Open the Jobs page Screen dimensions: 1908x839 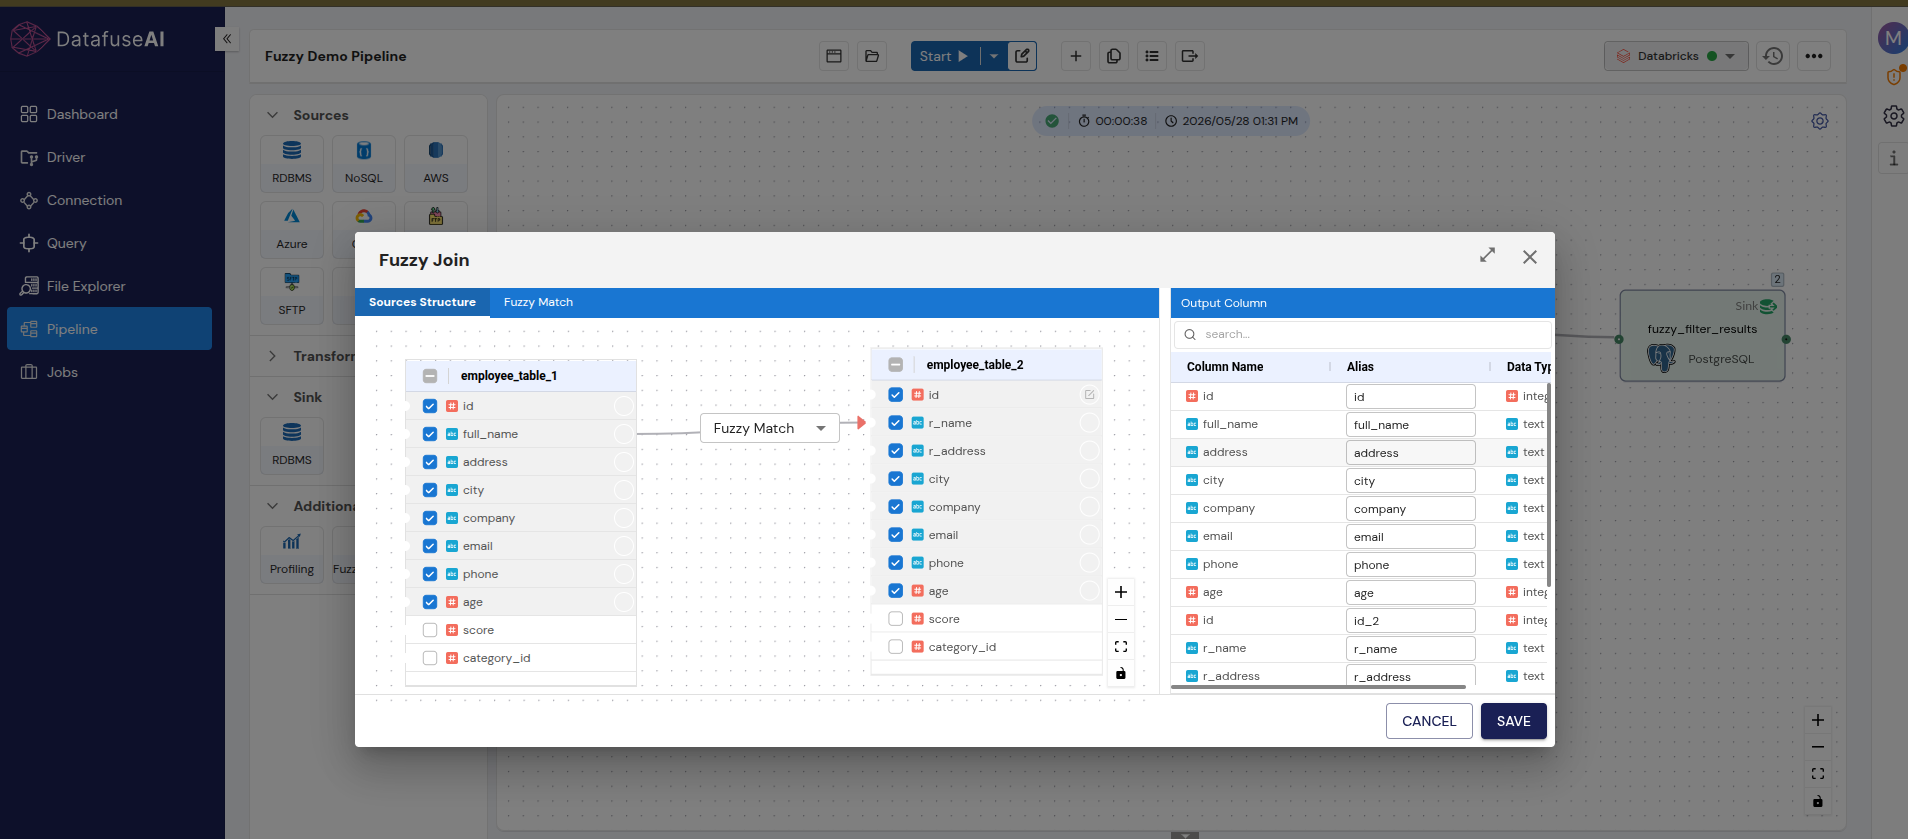(62, 372)
